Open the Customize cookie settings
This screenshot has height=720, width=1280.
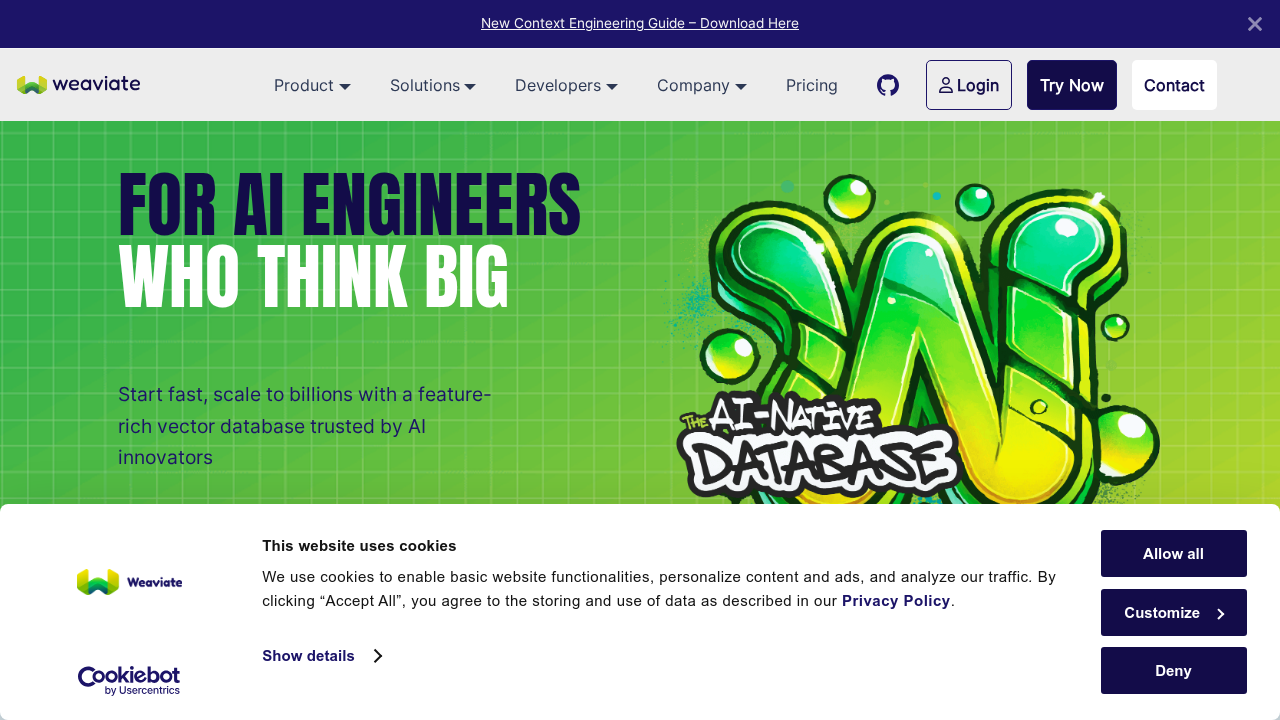tap(1173, 613)
